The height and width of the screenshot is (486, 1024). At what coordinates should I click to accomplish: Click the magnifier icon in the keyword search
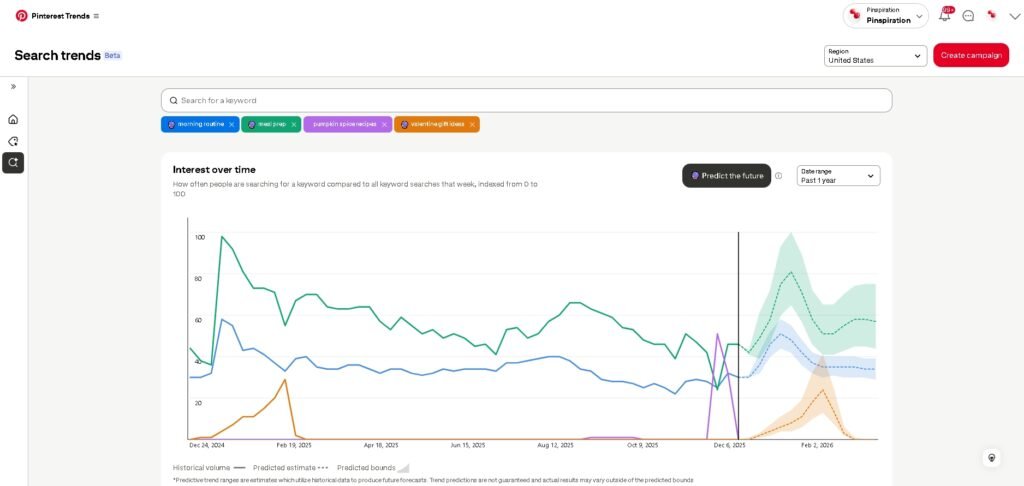173,101
